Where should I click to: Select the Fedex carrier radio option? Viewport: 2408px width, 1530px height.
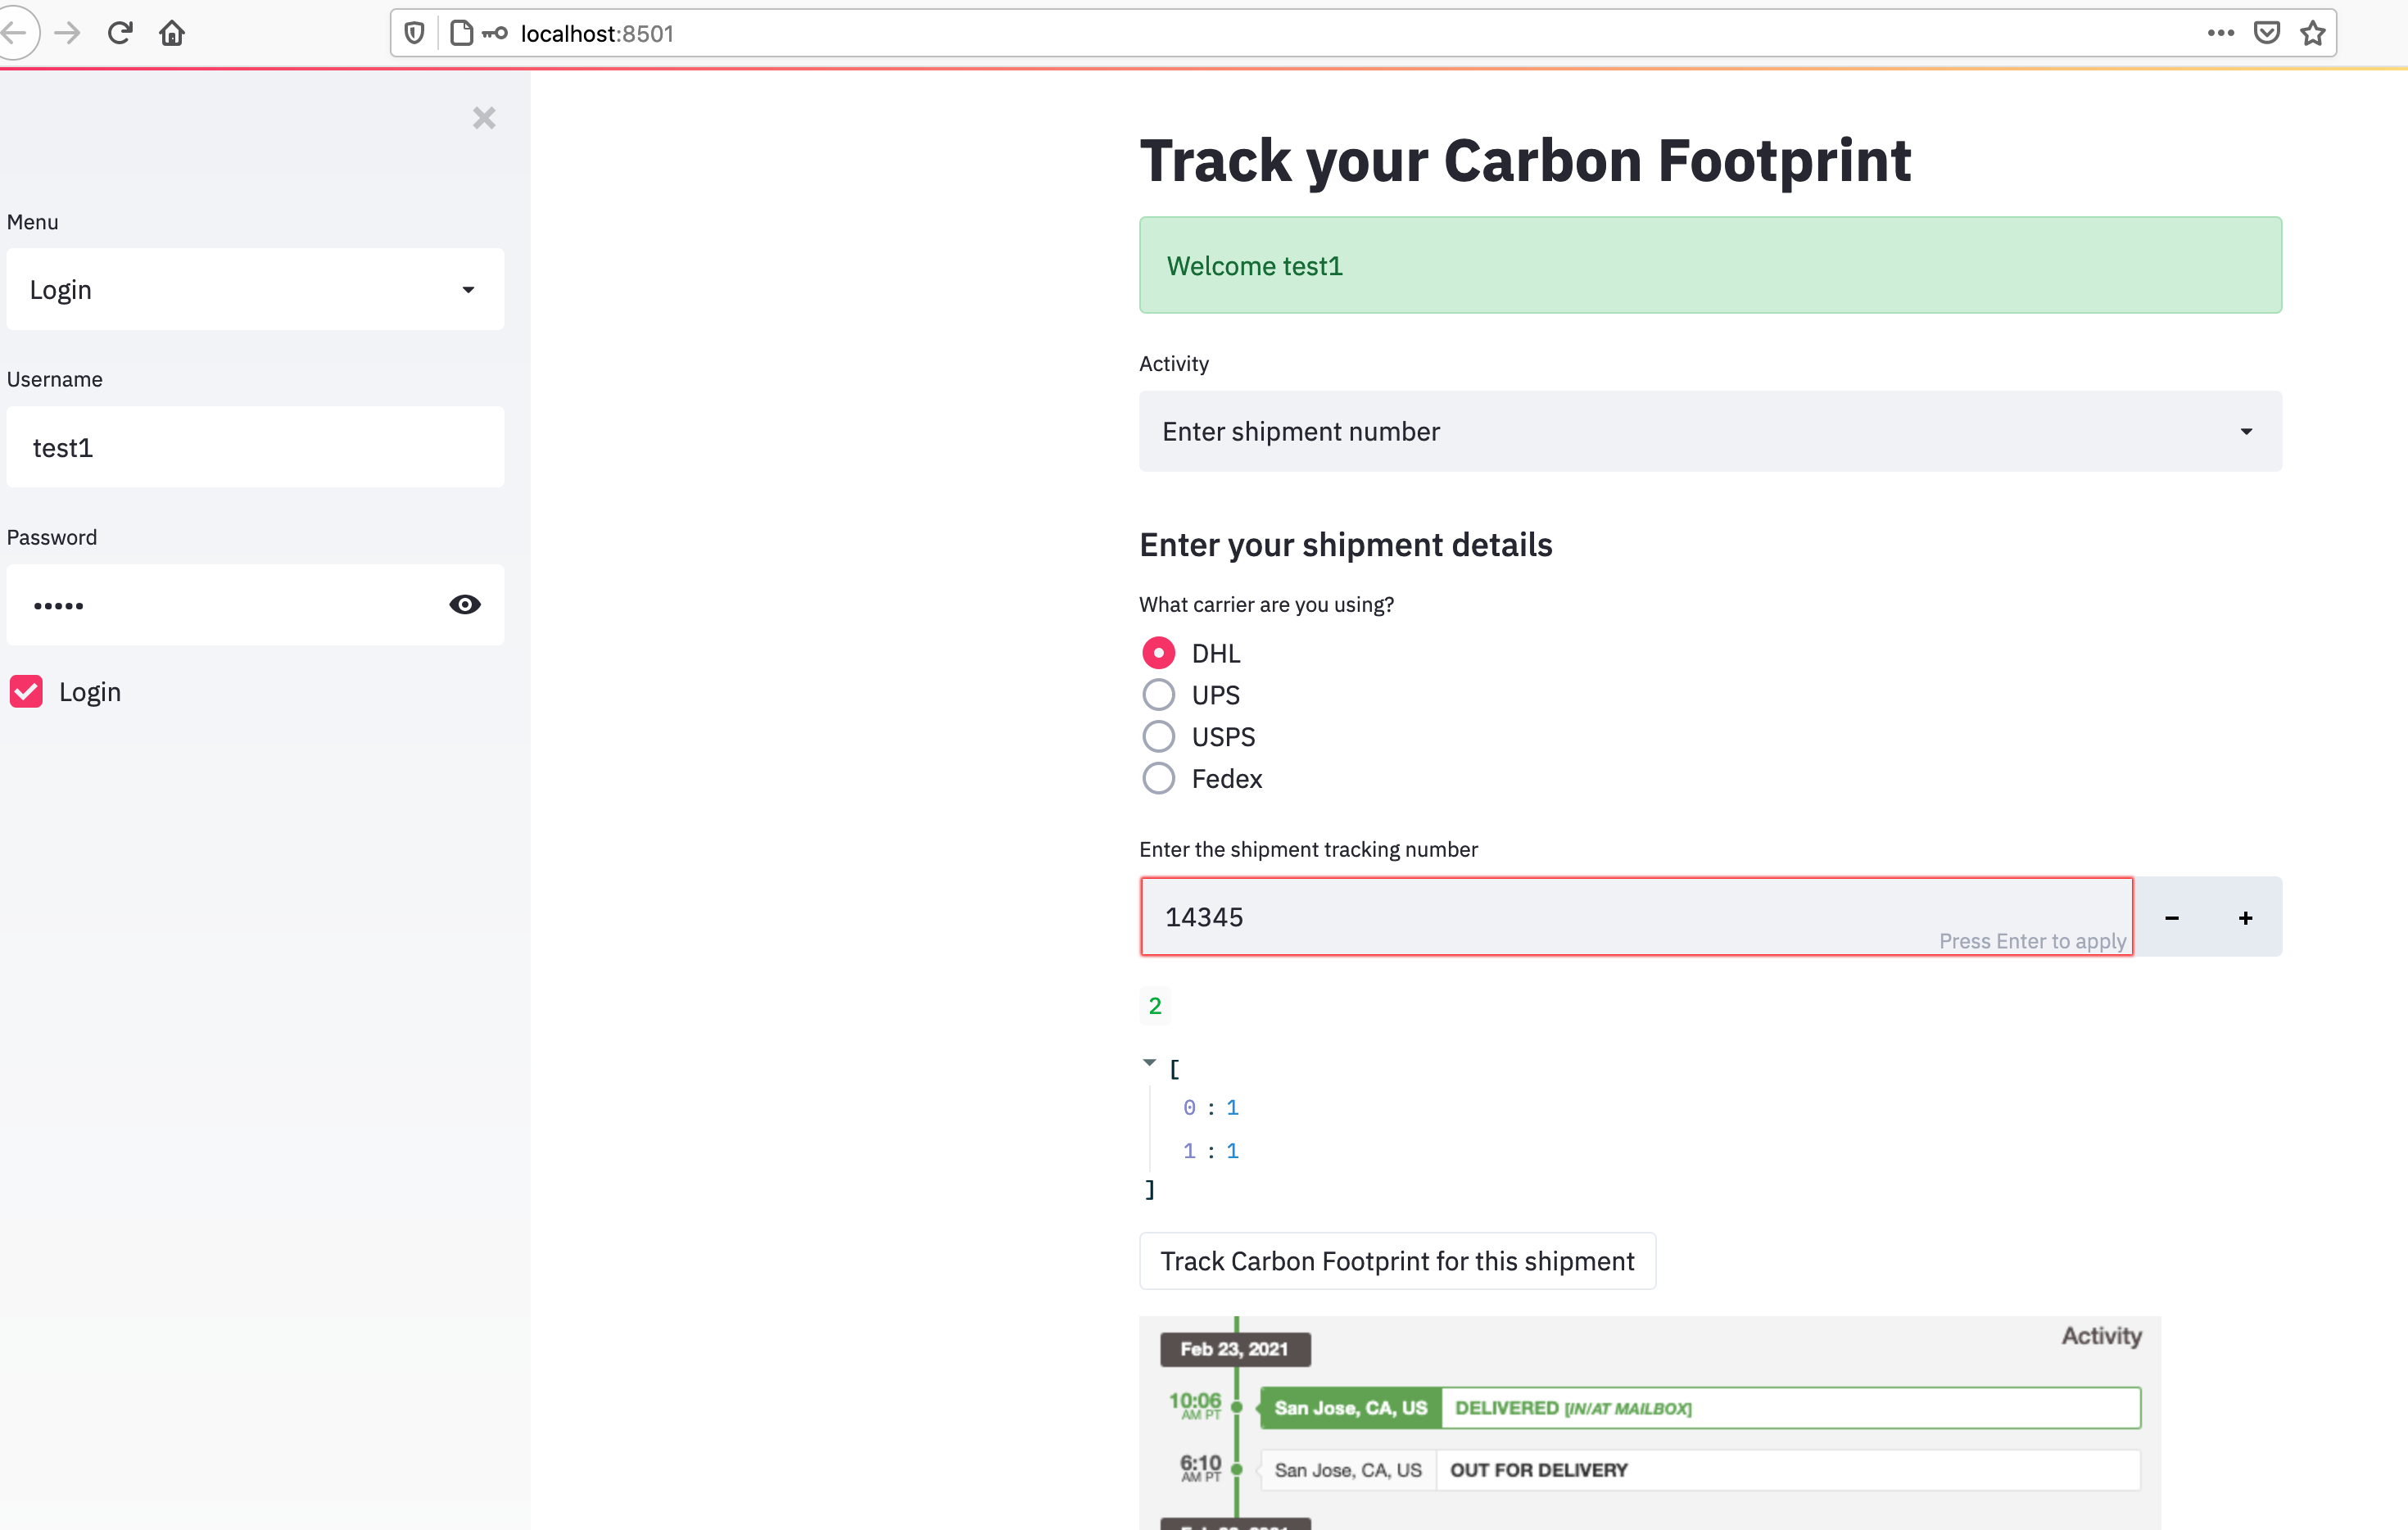point(1158,779)
